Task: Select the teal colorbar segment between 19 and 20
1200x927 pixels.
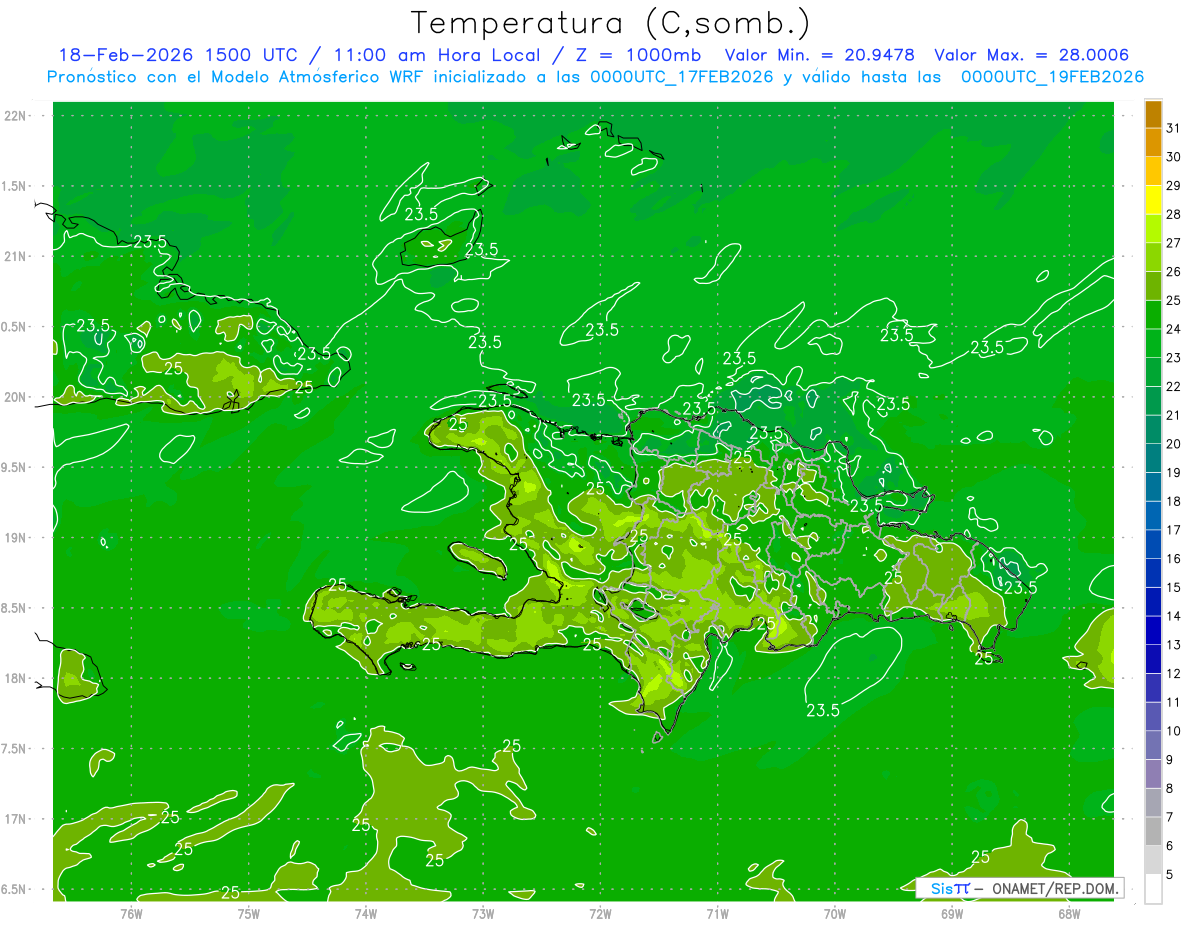Action: (1153, 458)
